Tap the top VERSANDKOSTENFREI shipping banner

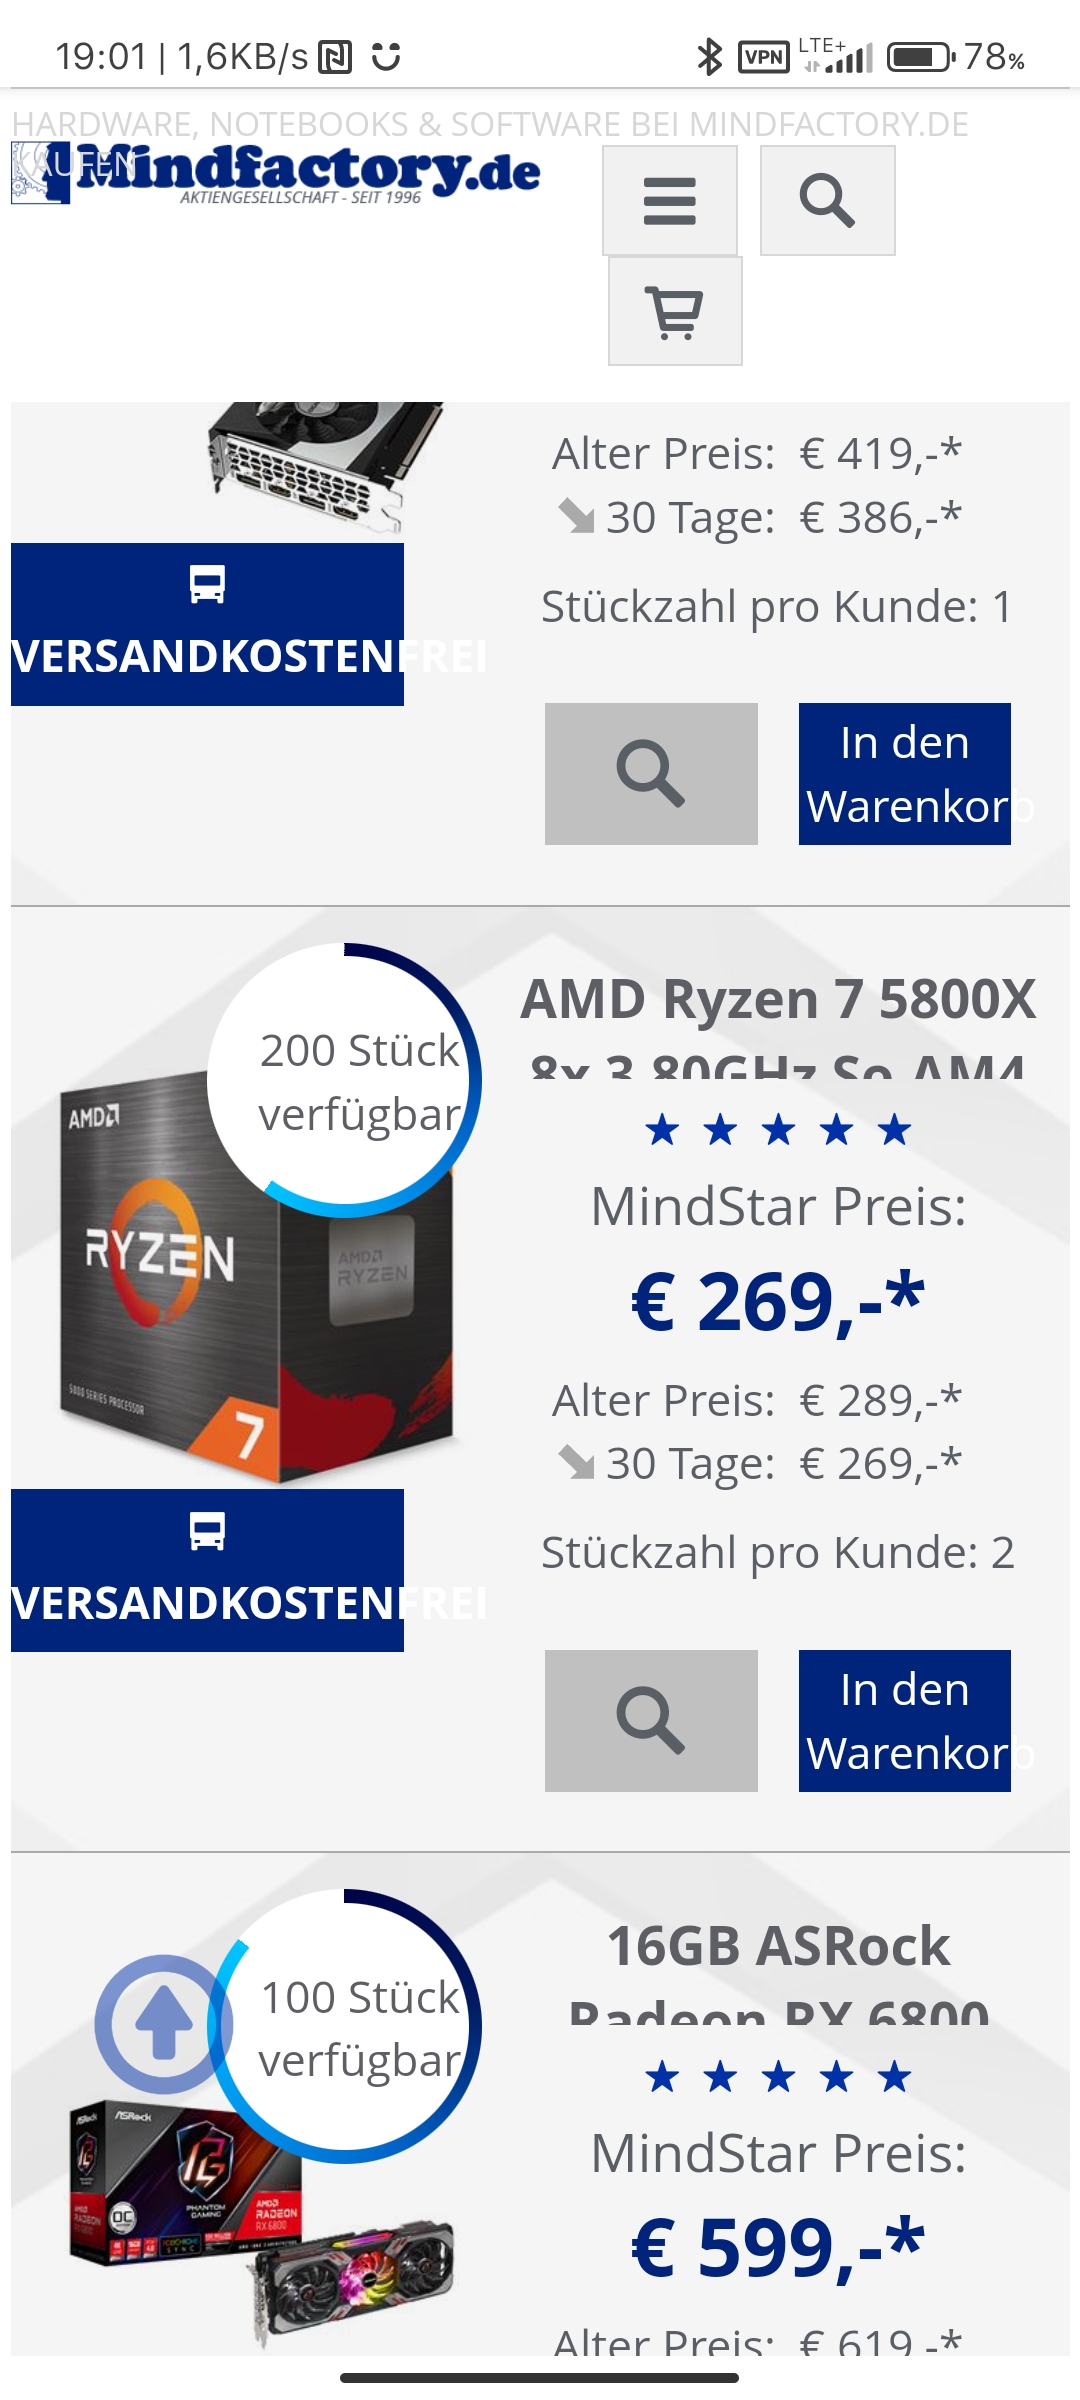207,625
